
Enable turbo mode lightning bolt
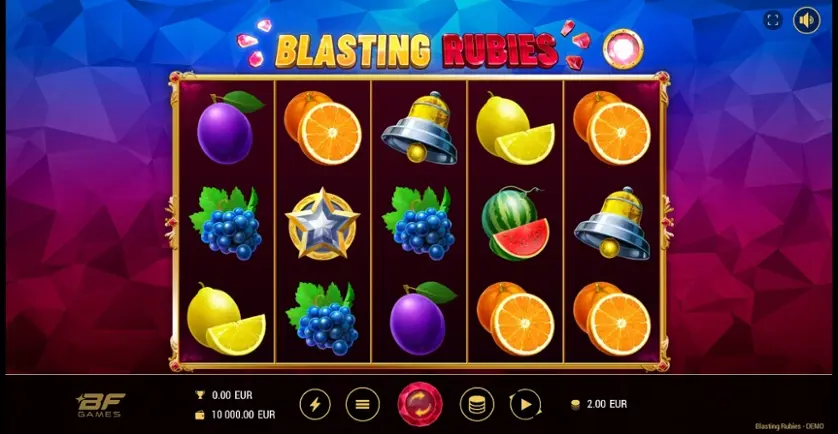click(315, 405)
